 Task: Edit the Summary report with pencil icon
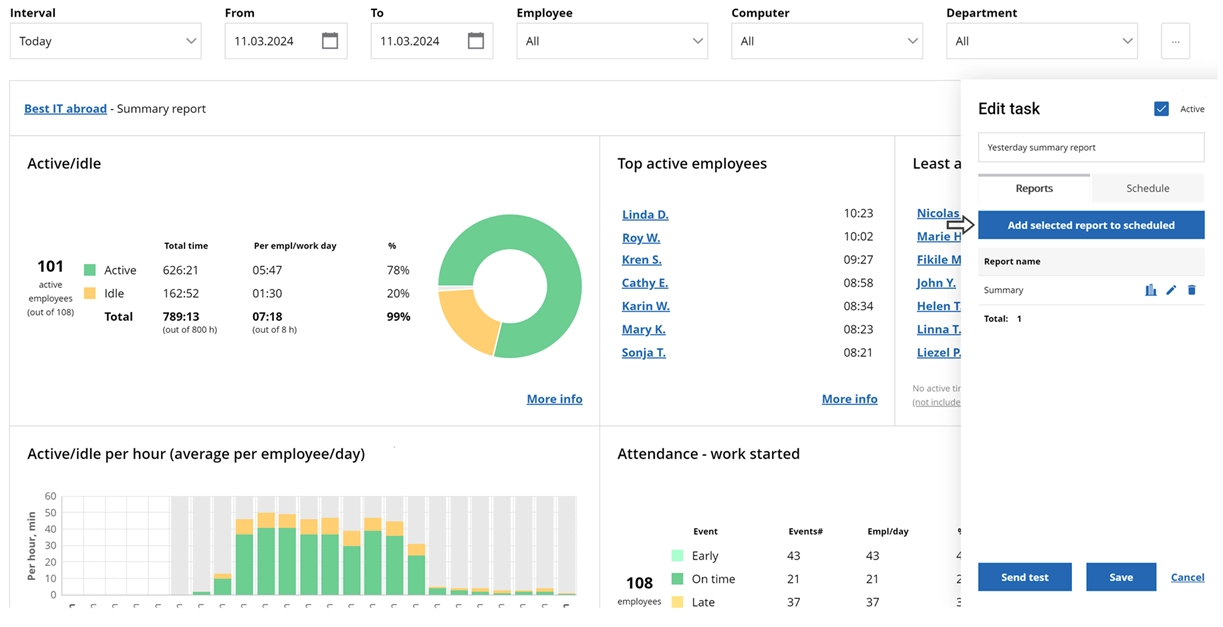pyautogui.click(x=1171, y=289)
